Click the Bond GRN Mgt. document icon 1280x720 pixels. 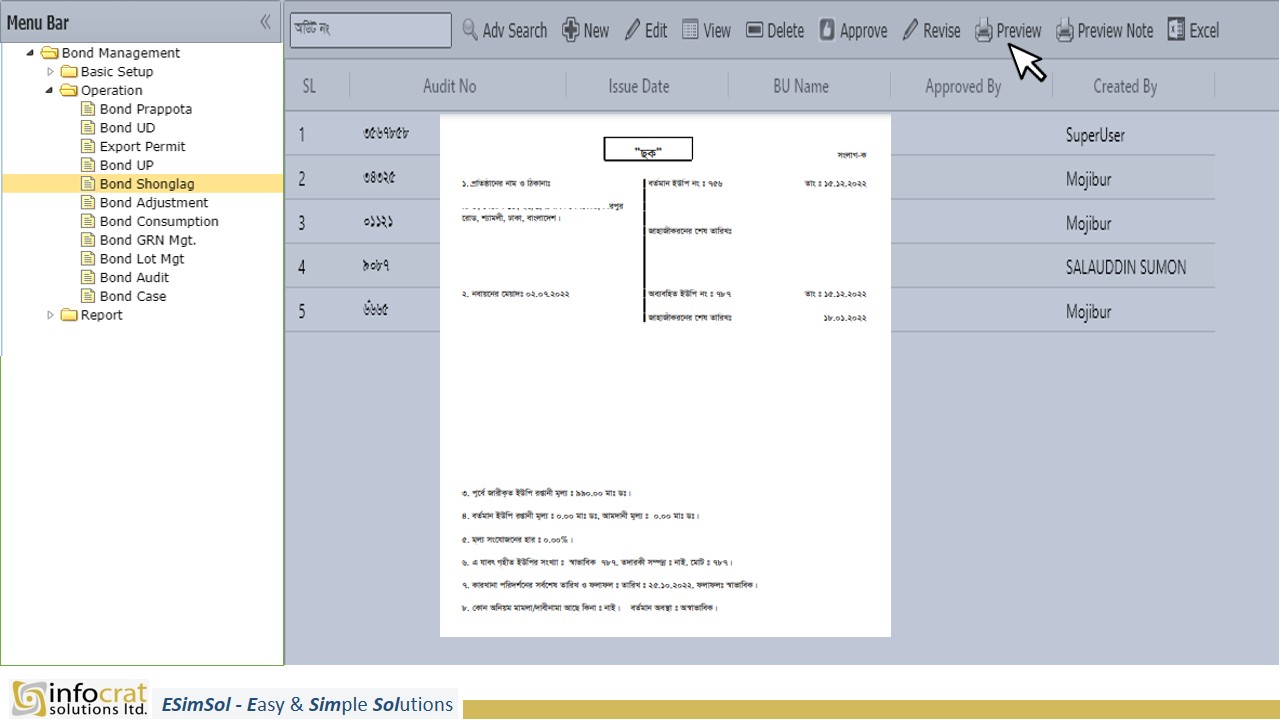pos(88,240)
